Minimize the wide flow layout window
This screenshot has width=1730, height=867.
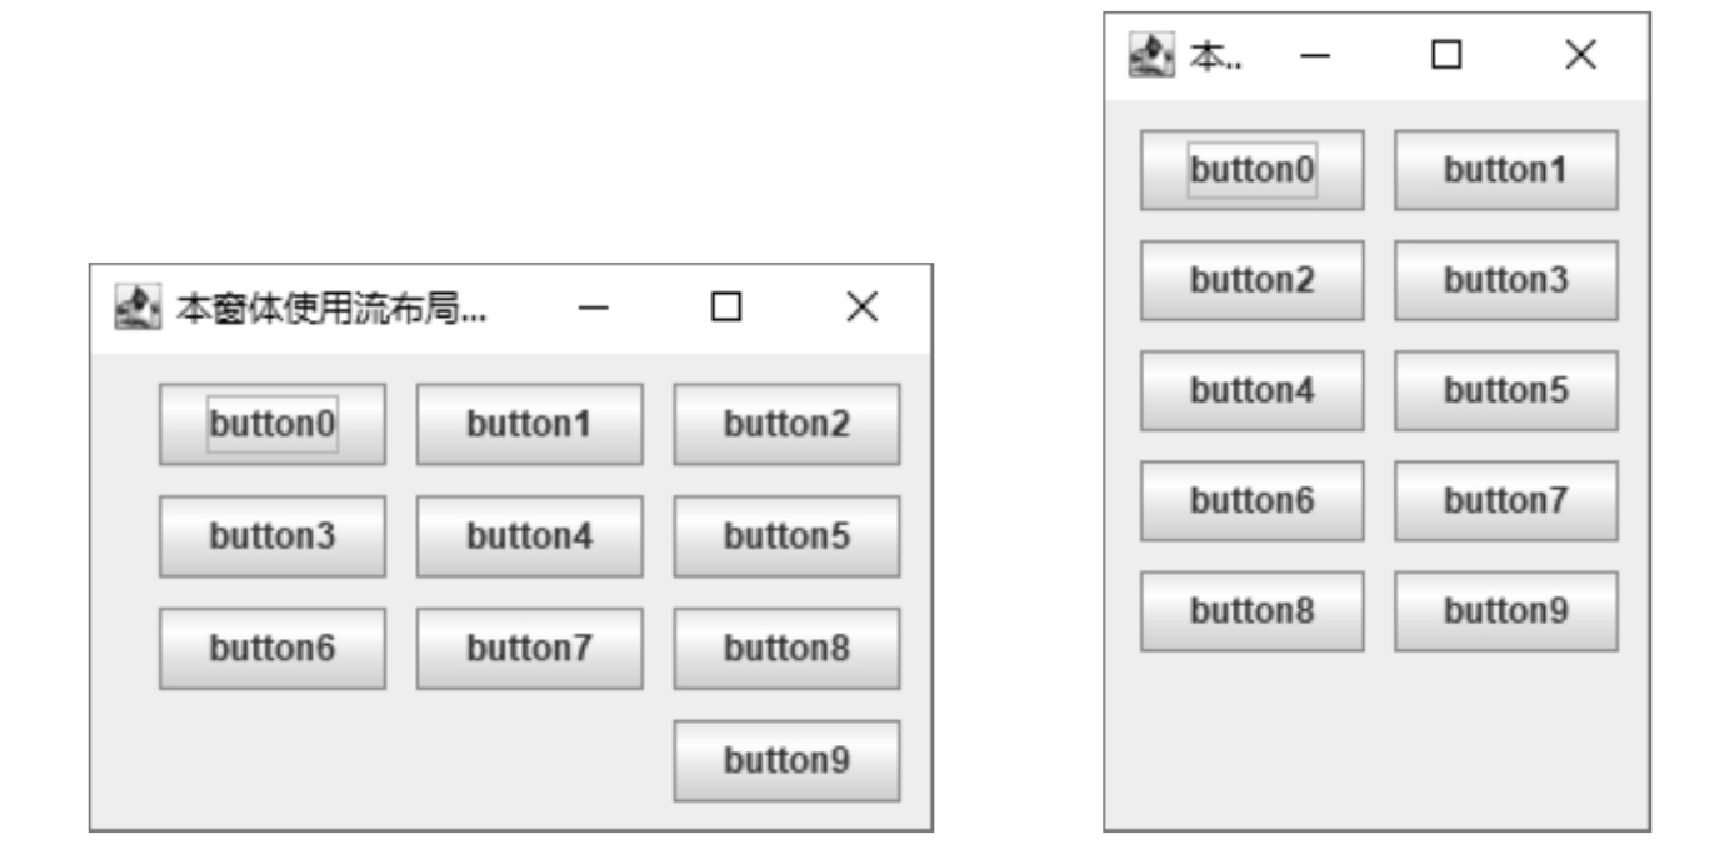tap(593, 308)
